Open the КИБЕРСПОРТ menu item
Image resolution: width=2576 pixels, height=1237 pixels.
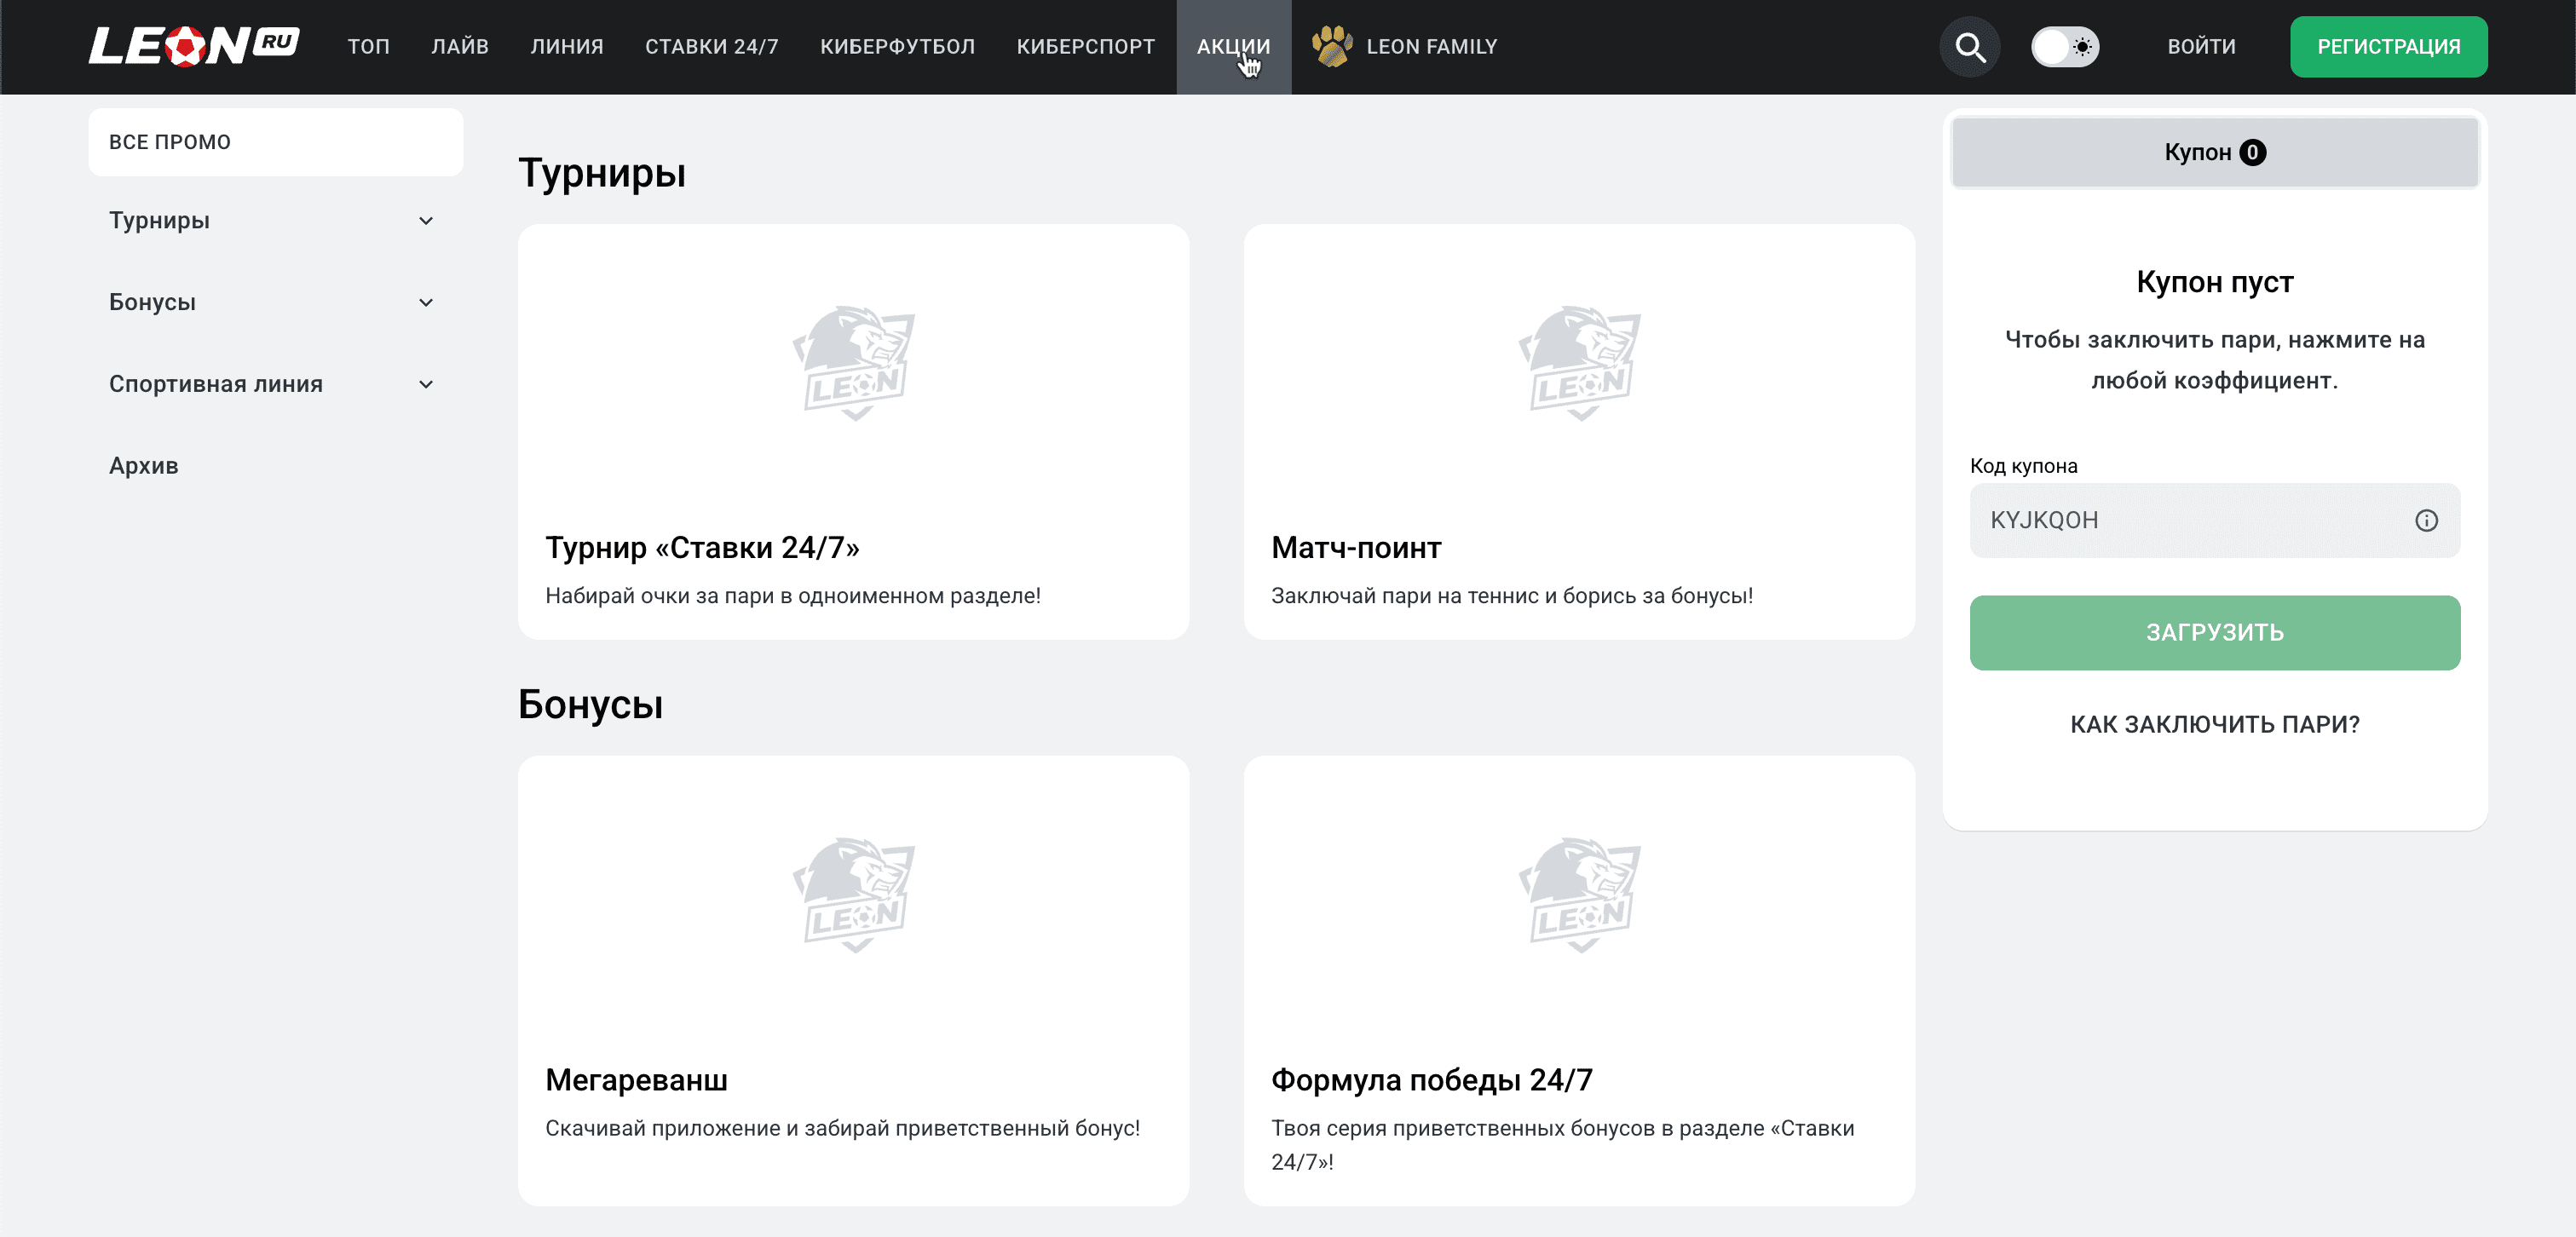tap(1085, 47)
